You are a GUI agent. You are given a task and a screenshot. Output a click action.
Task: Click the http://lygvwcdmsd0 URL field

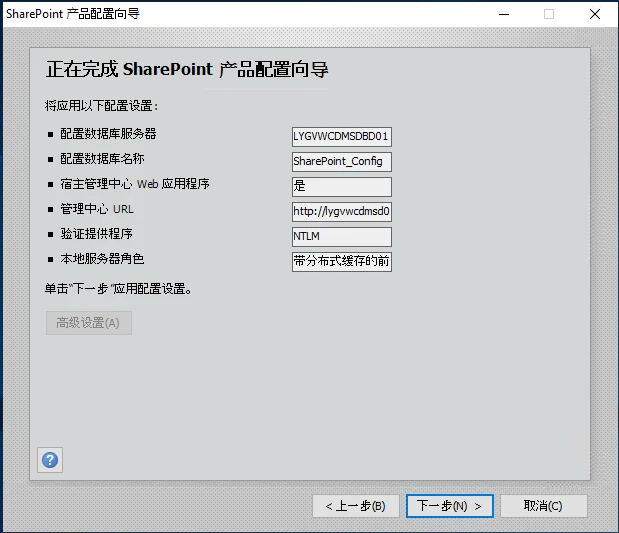click(x=342, y=212)
